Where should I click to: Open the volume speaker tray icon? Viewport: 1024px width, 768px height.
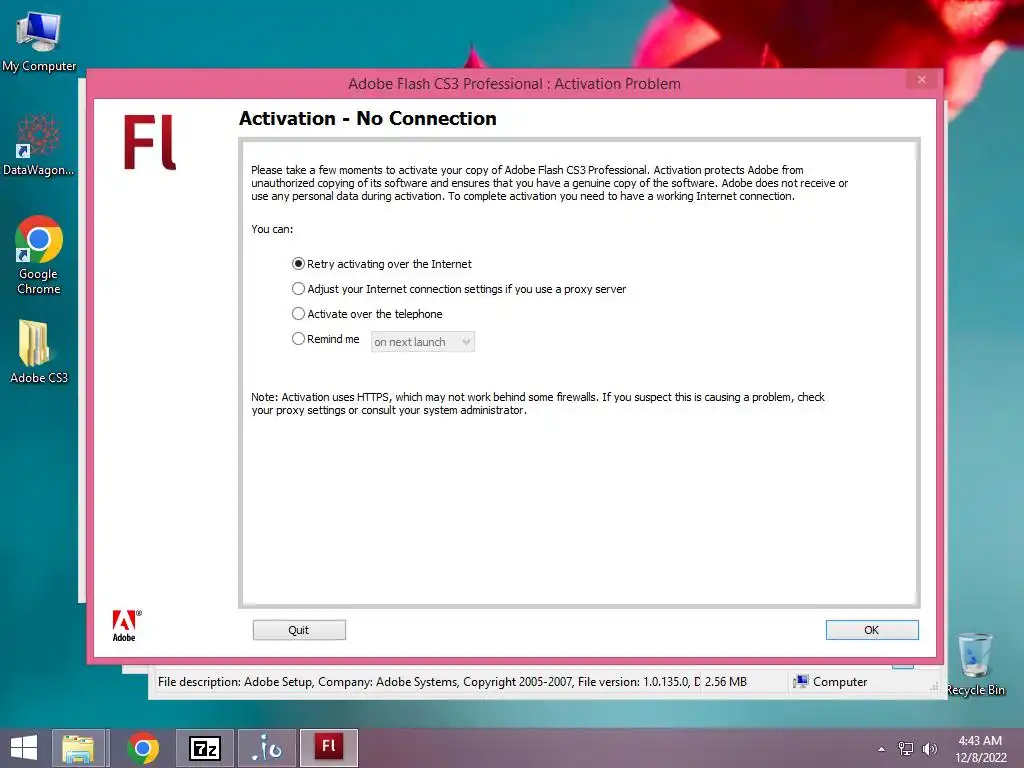tap(929, 749)
